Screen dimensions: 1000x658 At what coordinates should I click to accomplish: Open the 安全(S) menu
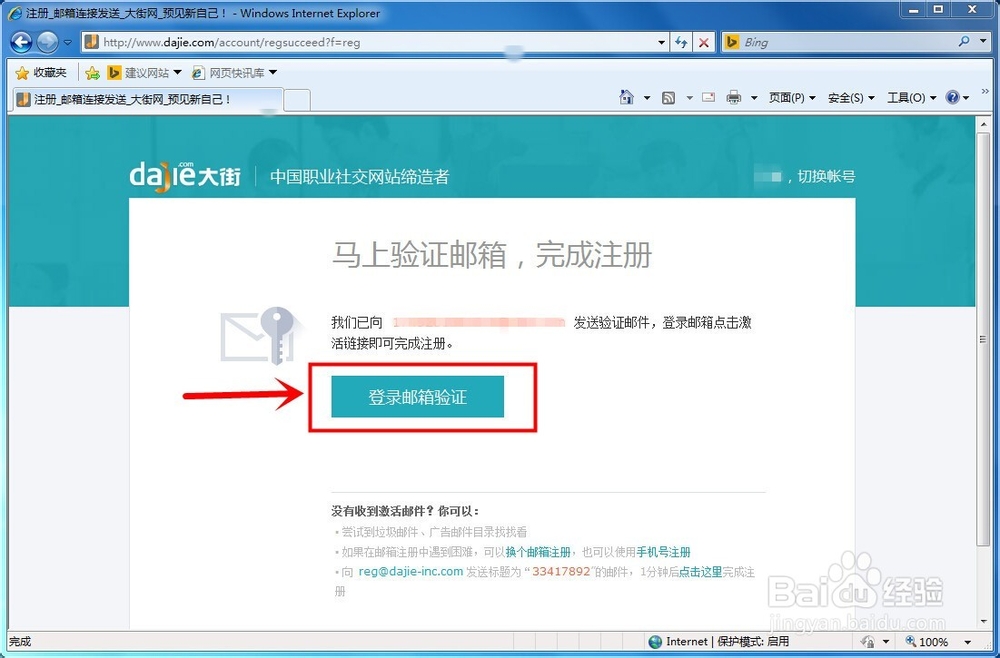pyautogui.click(x=851, y=98)
